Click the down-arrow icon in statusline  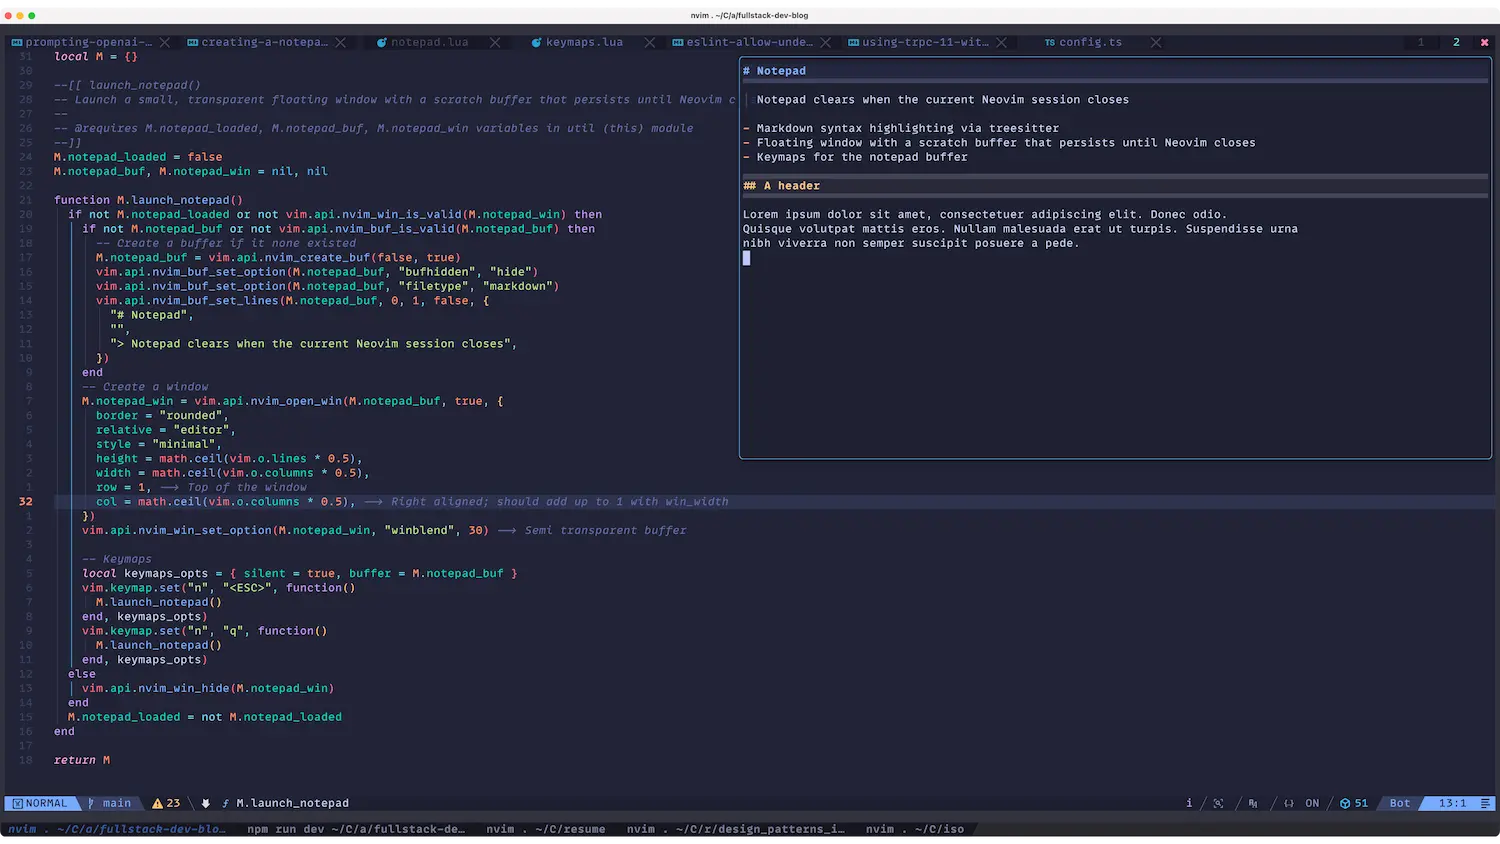point(206,803)
